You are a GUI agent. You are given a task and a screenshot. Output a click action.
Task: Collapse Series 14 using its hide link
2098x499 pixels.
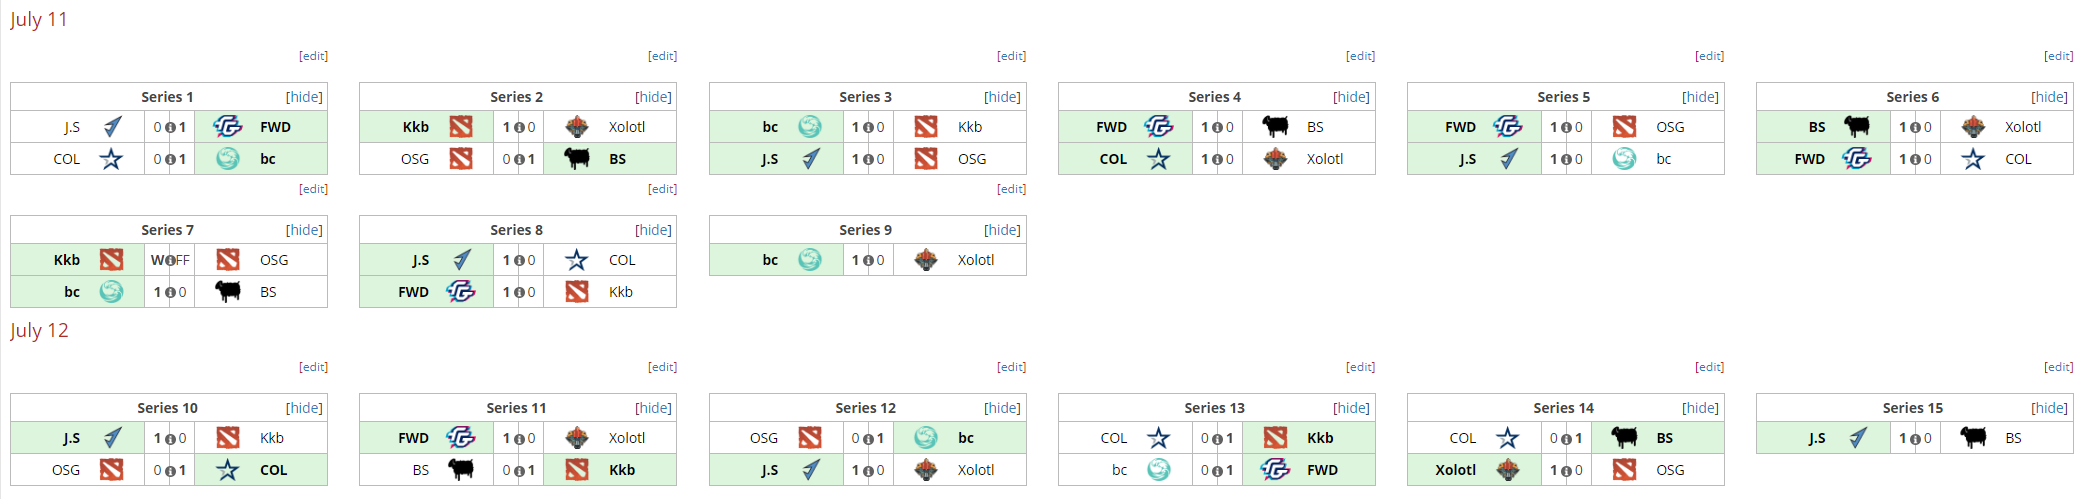click(1700, 408)
